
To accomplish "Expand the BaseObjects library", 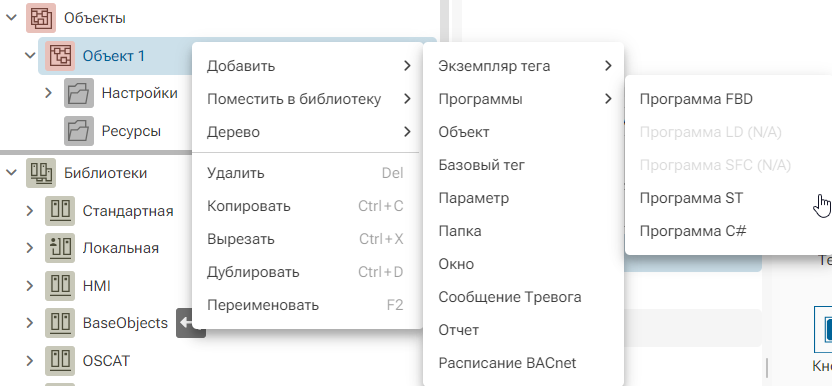I will [30, 323].
